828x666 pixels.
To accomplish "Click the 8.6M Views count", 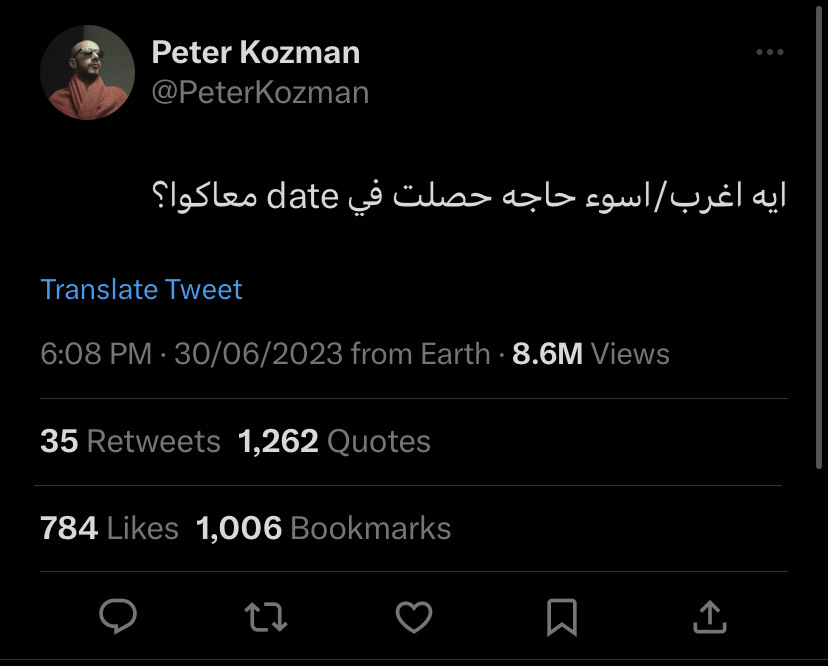I will point(591,353).
